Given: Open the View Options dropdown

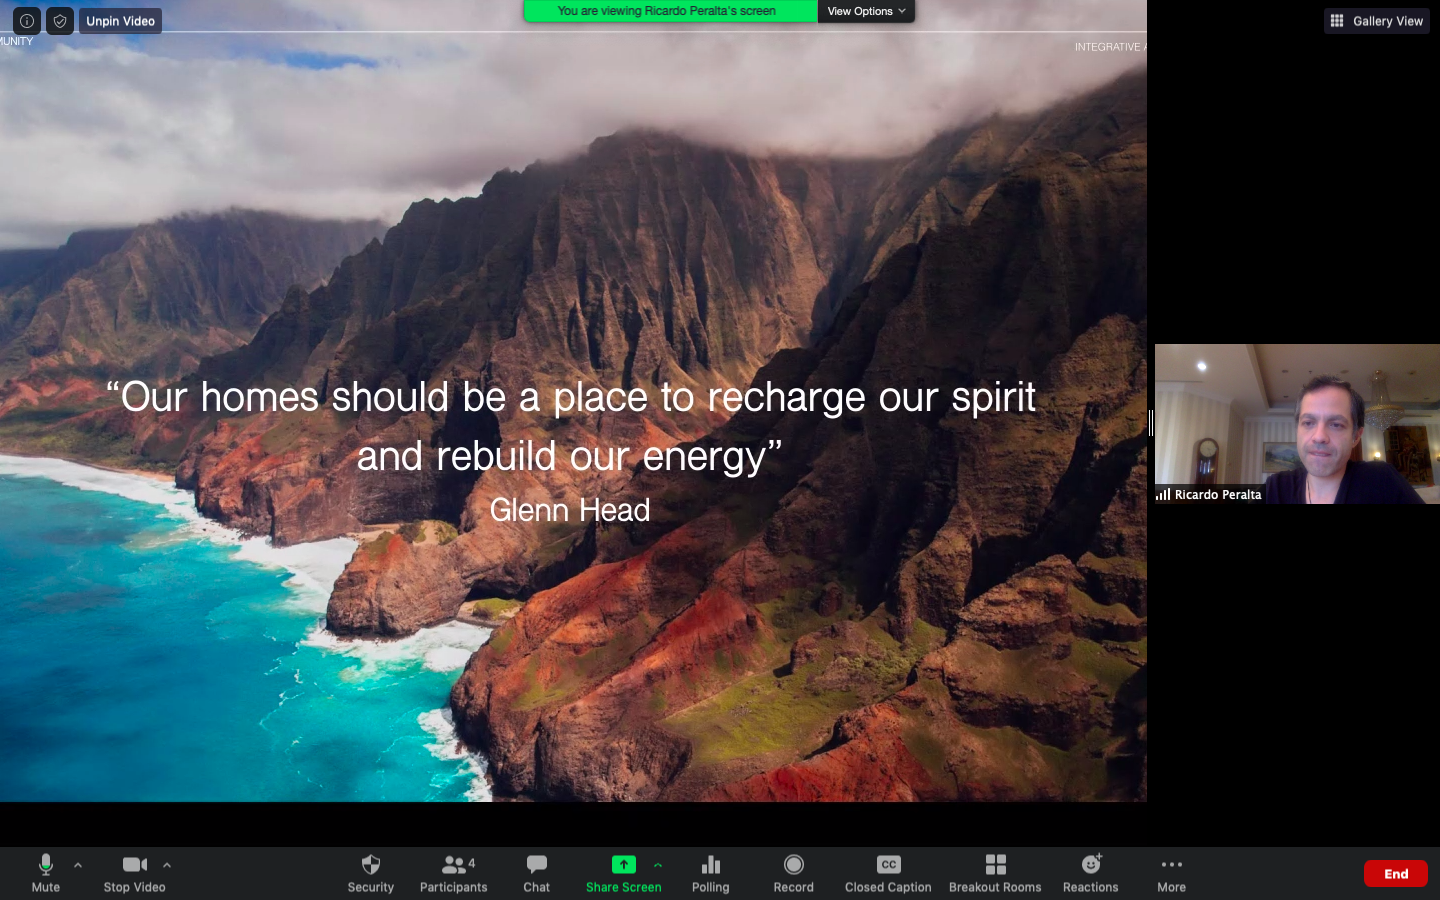Looking at the screenshot, I should coord(866,11).
